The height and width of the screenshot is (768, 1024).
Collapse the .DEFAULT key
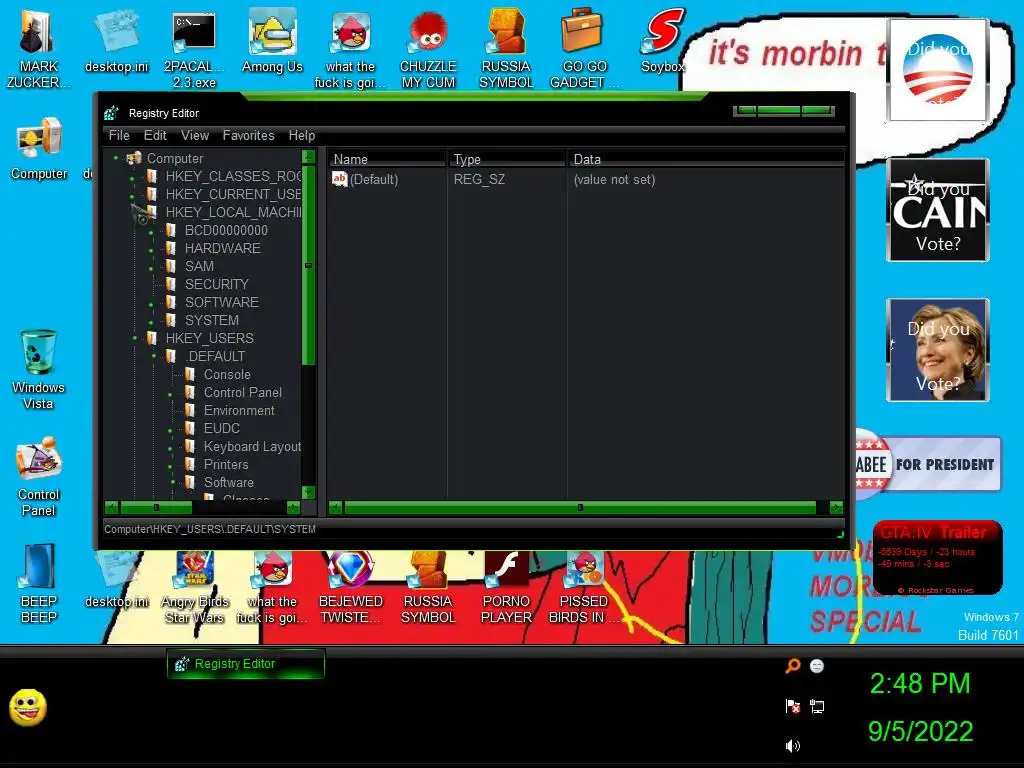(x=155, y=357)
